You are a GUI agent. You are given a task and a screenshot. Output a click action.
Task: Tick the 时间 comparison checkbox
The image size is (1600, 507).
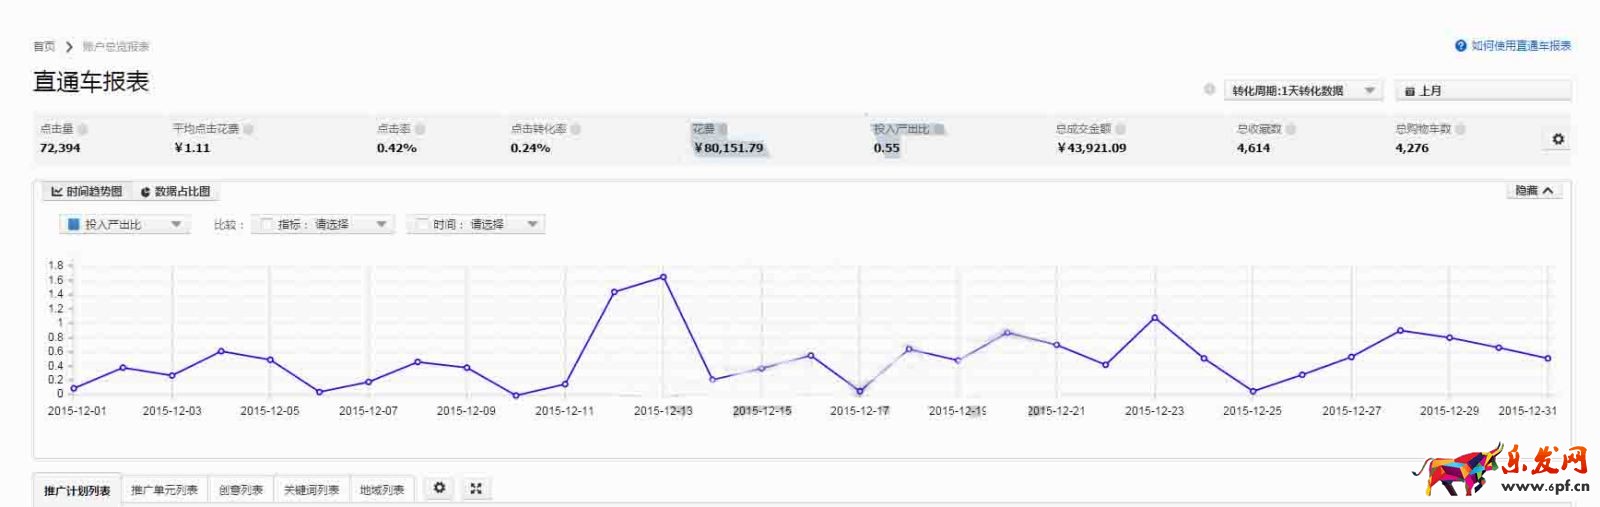pos(422,225)
